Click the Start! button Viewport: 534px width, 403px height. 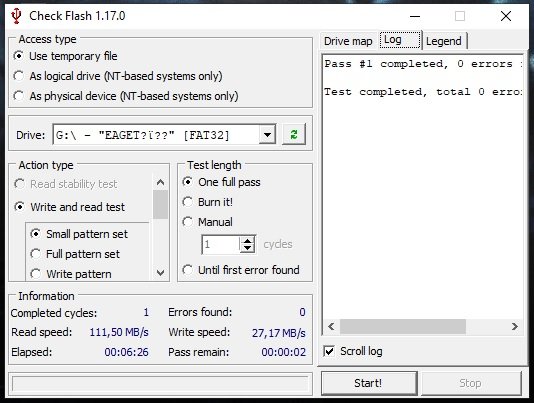pos(369,383)
